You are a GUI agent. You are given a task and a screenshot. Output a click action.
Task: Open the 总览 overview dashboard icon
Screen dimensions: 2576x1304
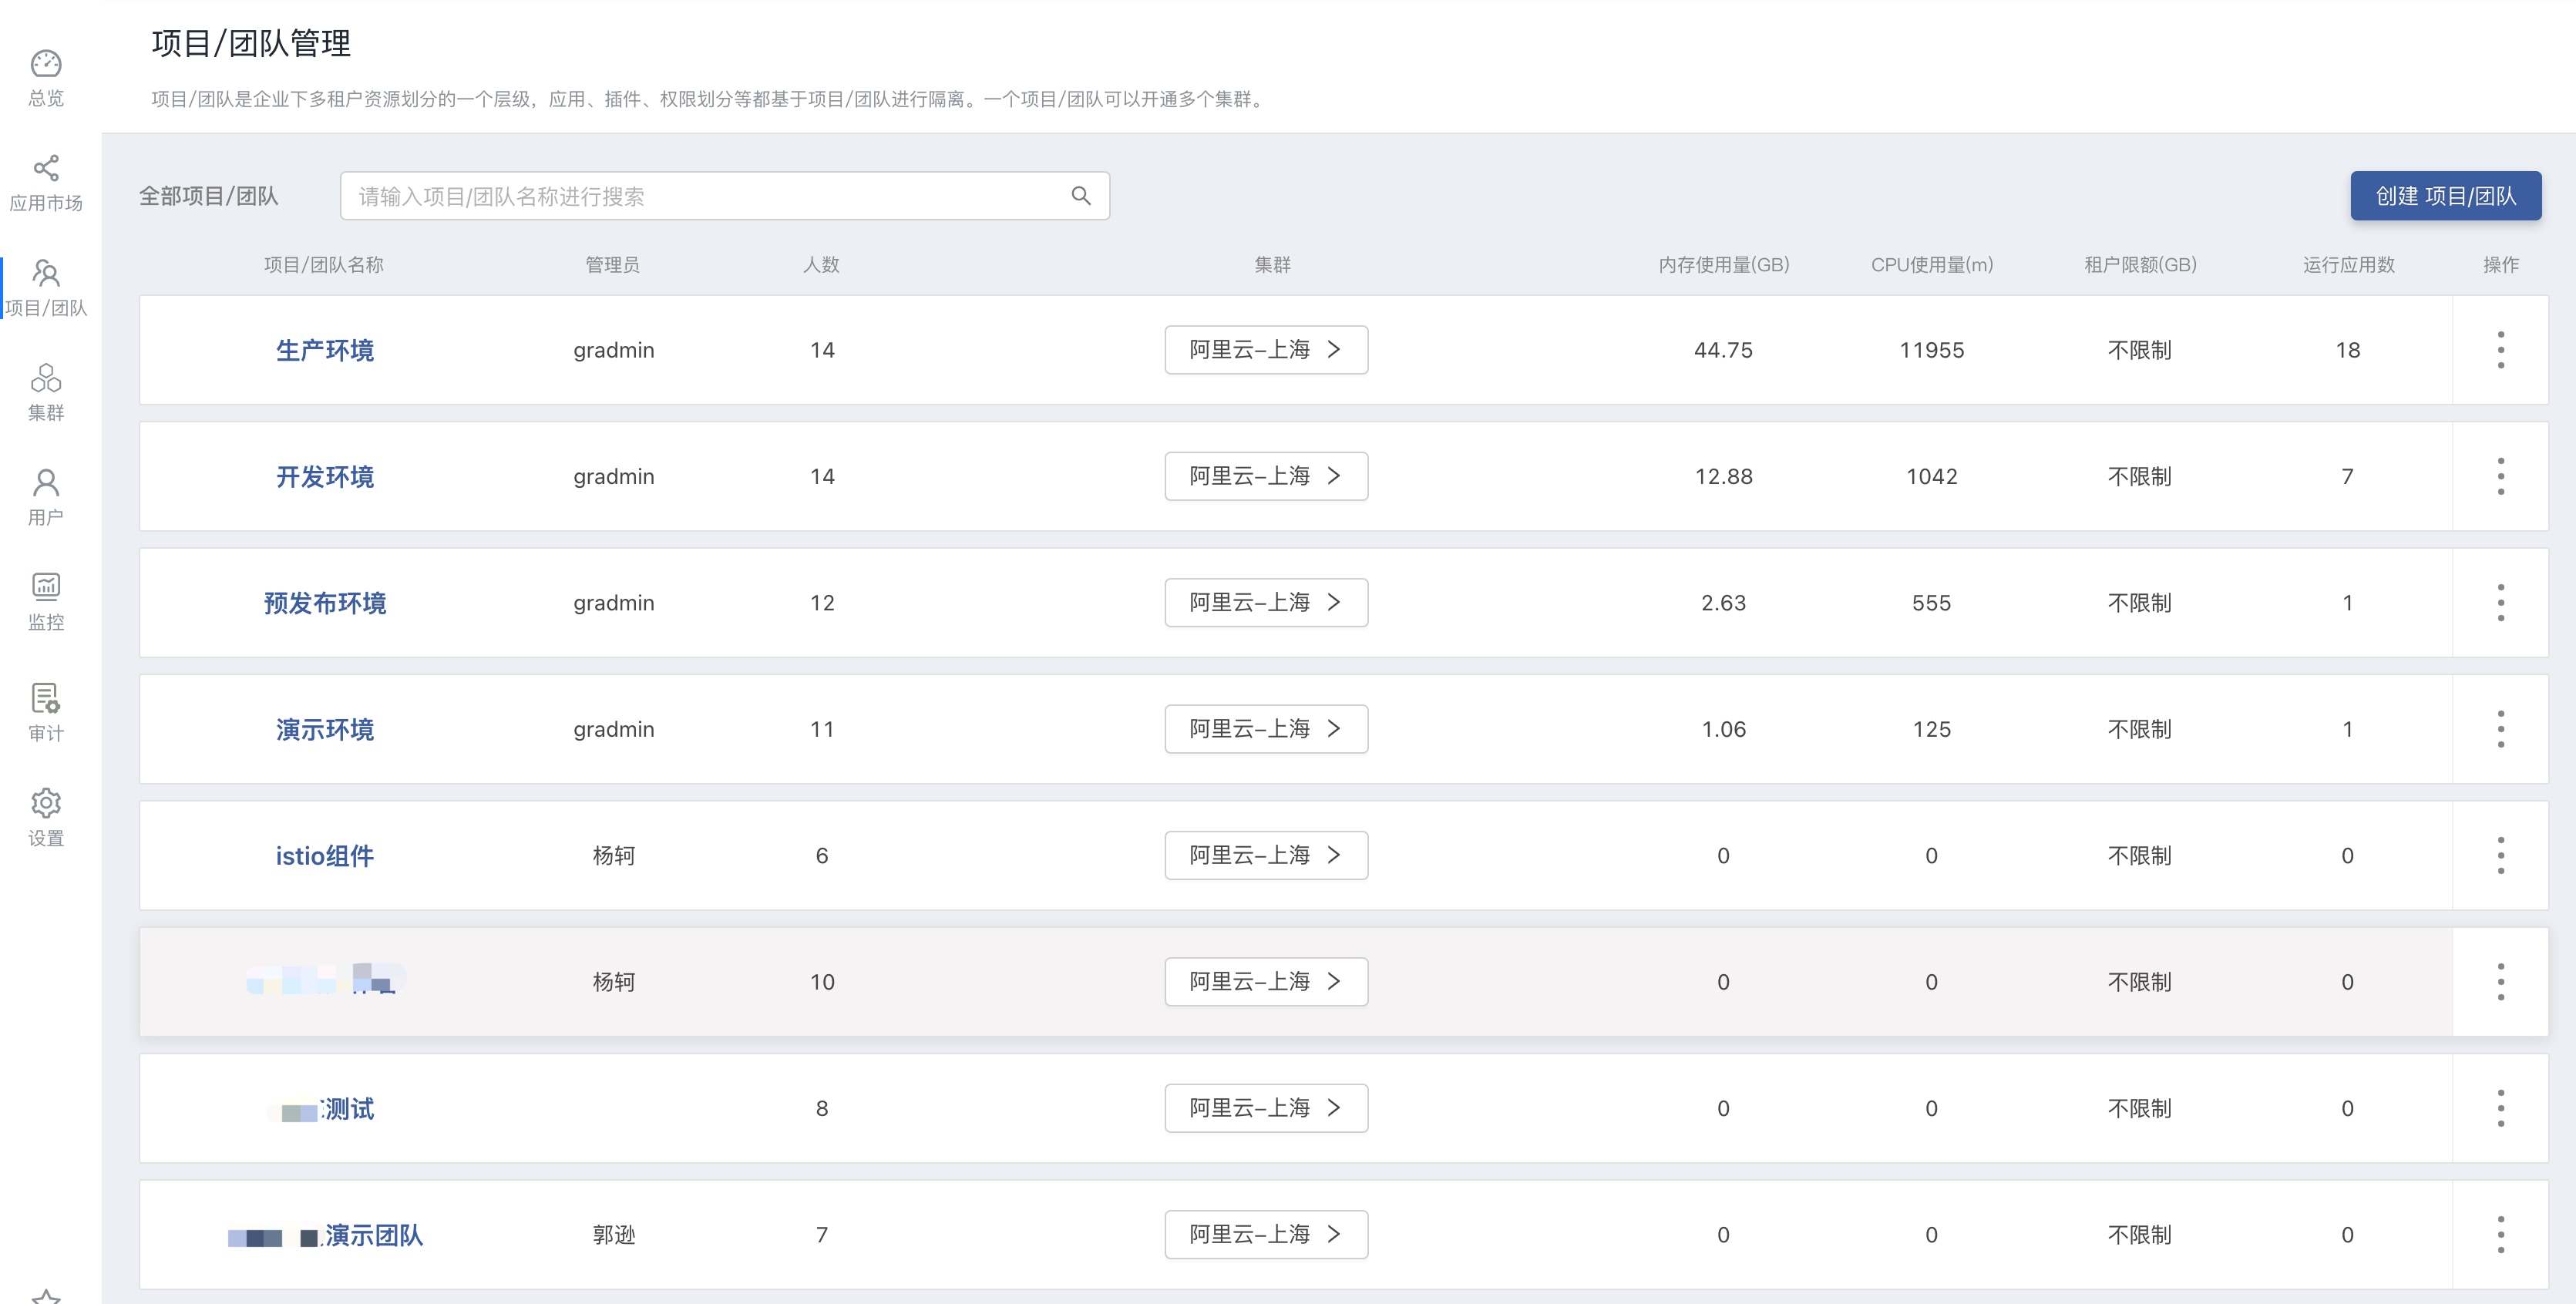pos(46,64)
